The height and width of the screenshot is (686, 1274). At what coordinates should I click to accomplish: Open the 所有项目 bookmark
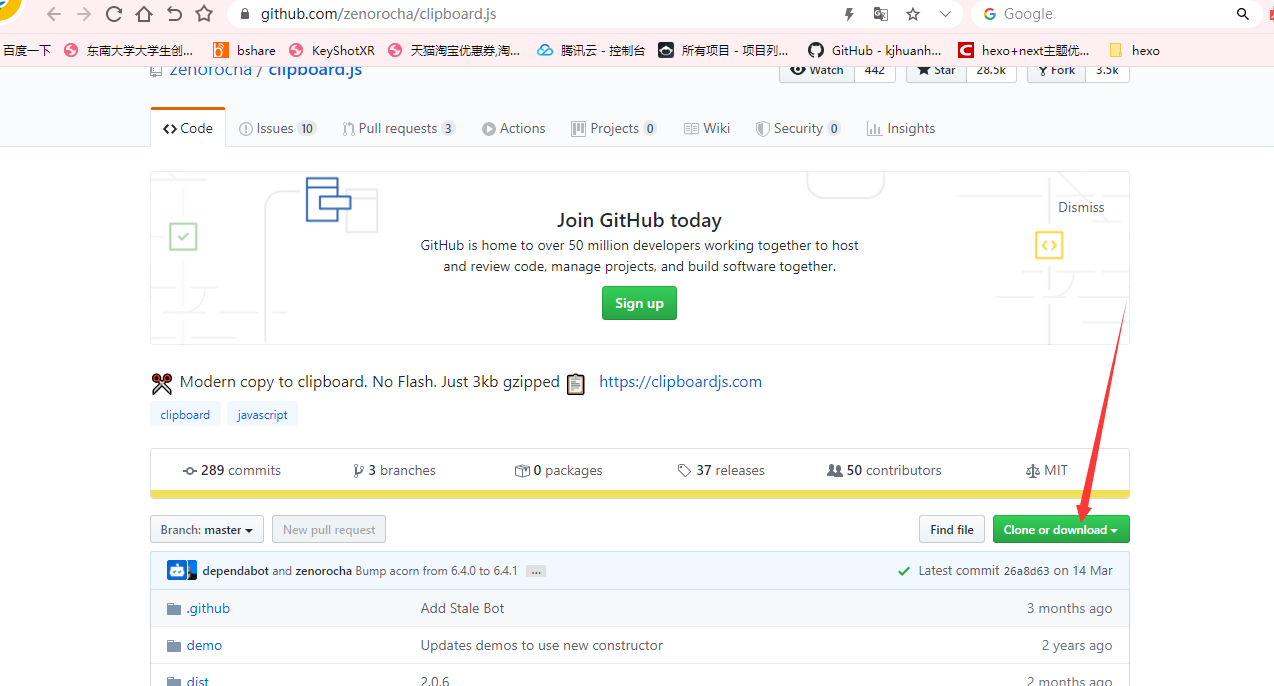(x=724, y=50)
